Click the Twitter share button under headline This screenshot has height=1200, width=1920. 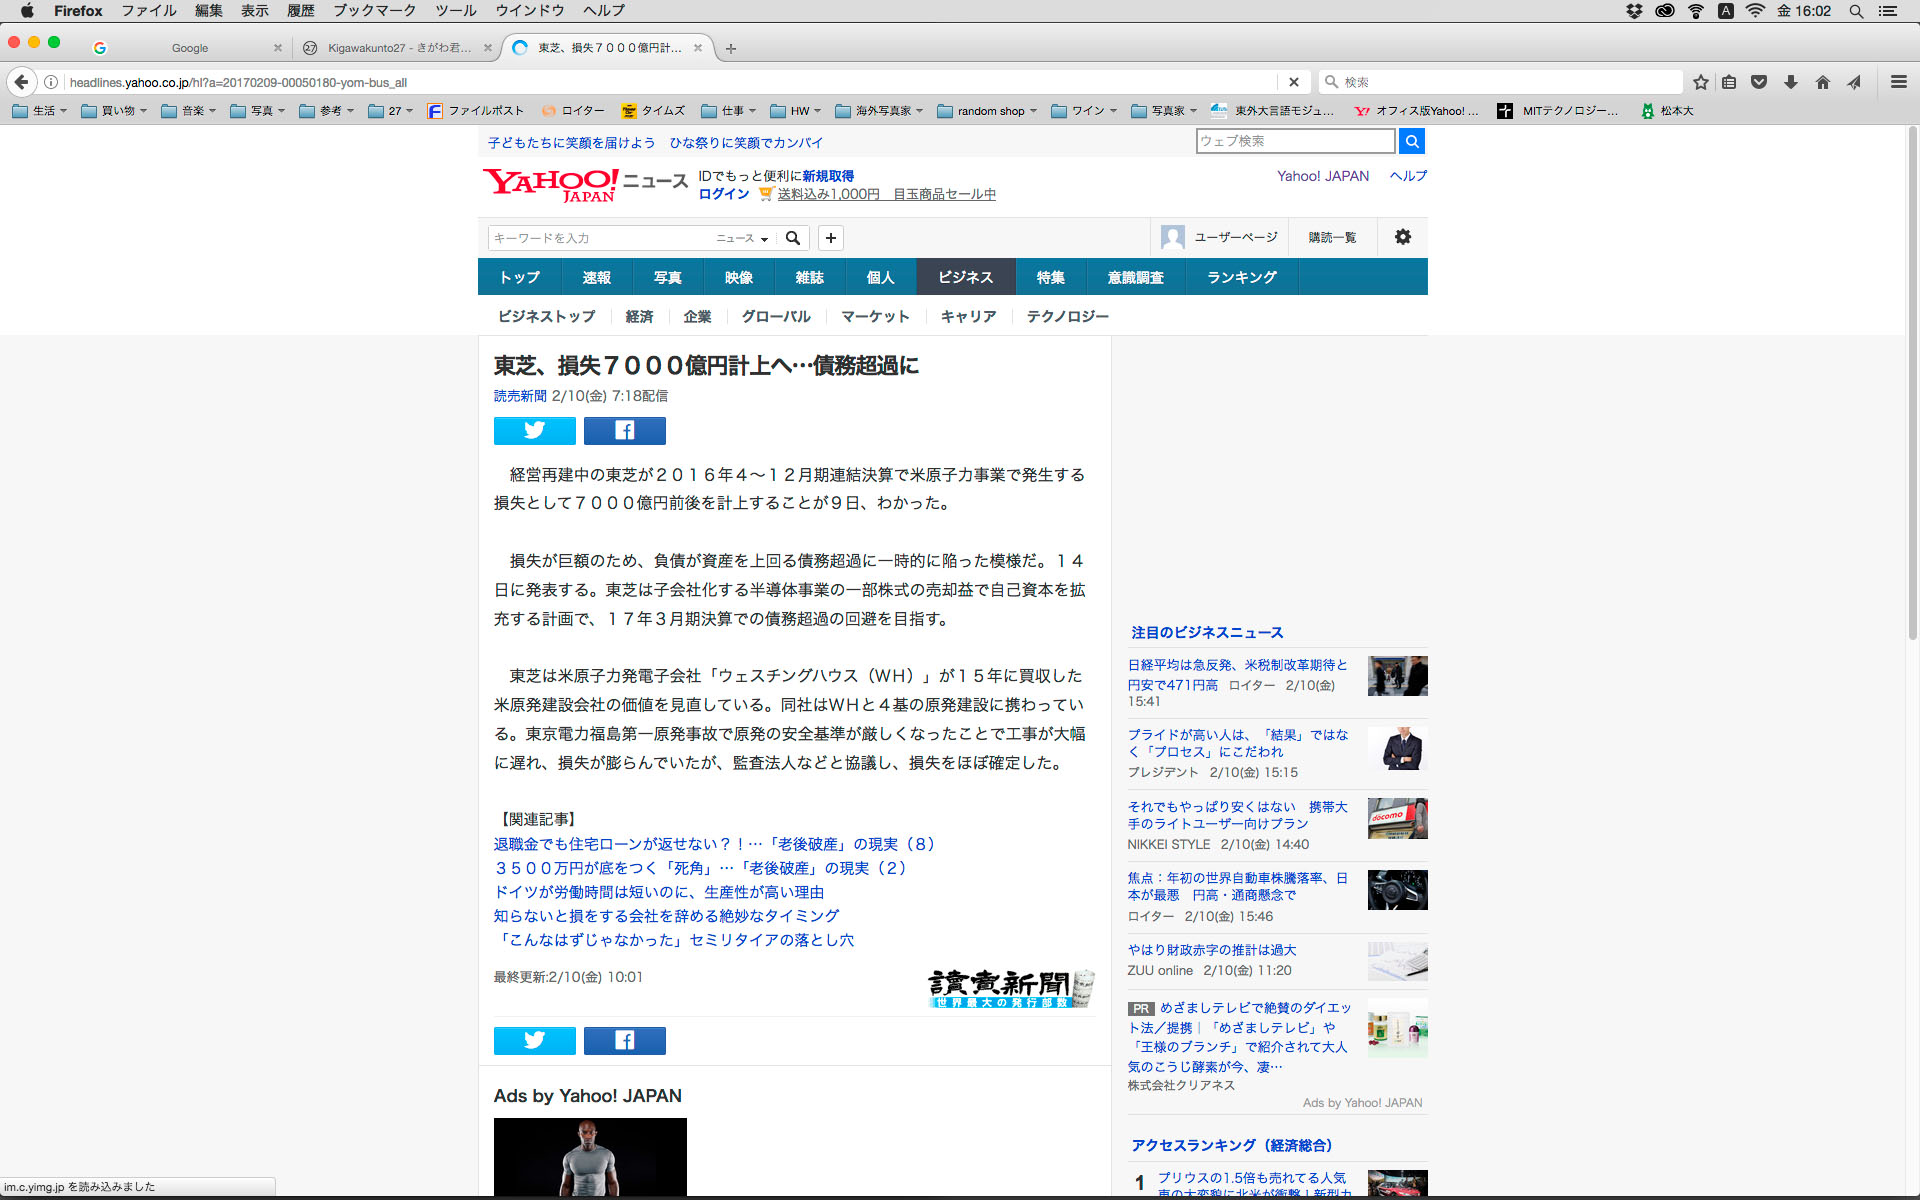pos(534,431)
